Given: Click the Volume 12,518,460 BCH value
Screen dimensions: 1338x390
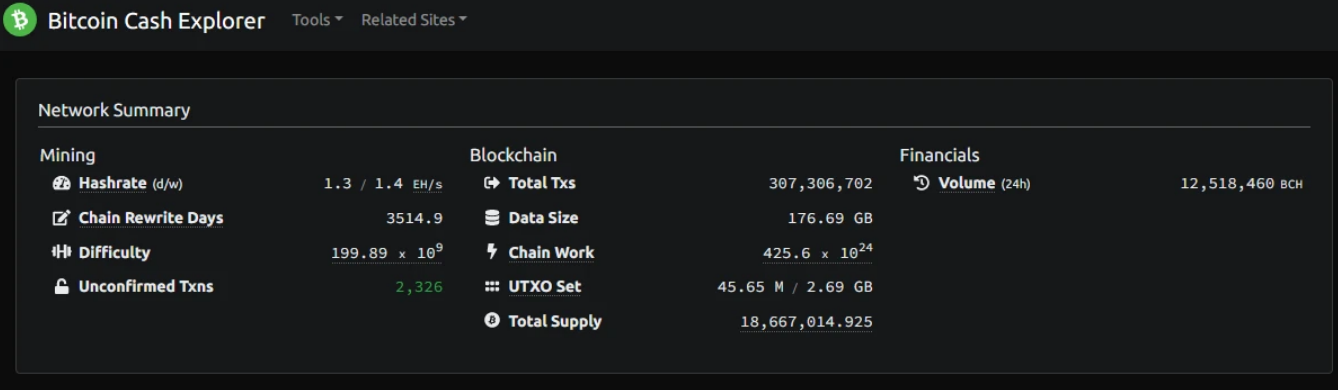Looking at the screenshot, I should pyautogui.click(x=1241, y=184).
